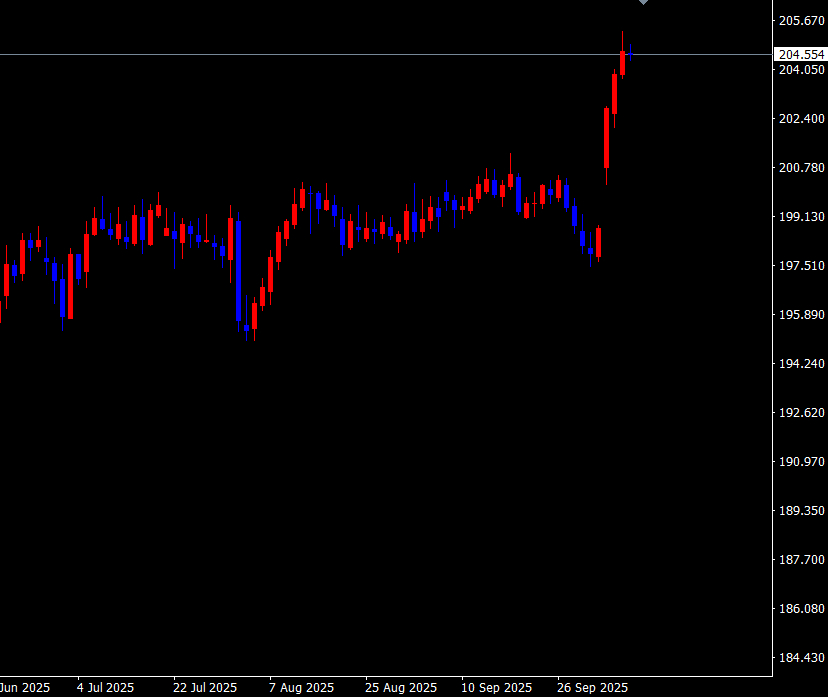This screenshot has height=697, width=828.
Task: Click the 189.350 price scale label
Action: 802,511
